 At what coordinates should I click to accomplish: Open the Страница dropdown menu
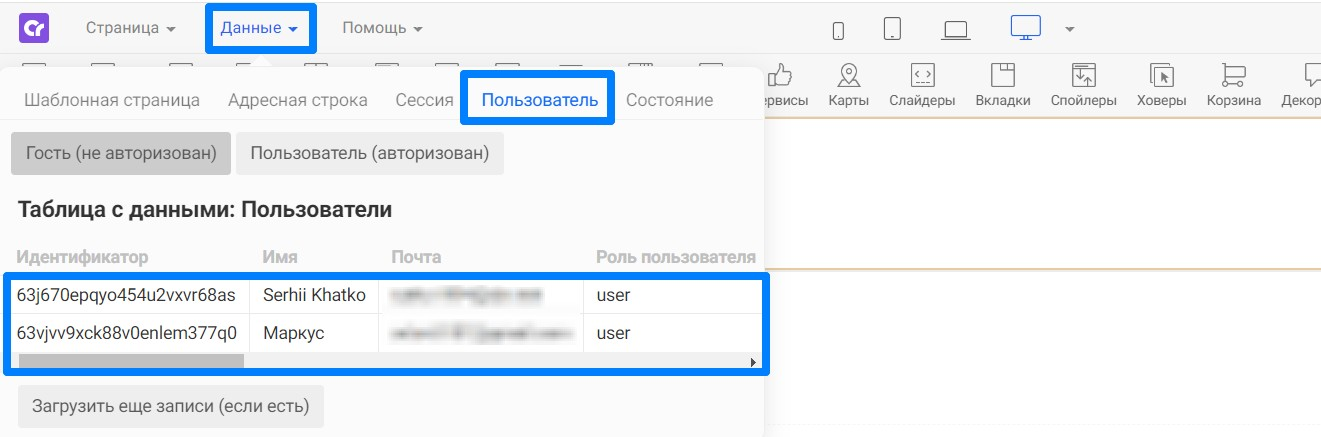[131, 28]
